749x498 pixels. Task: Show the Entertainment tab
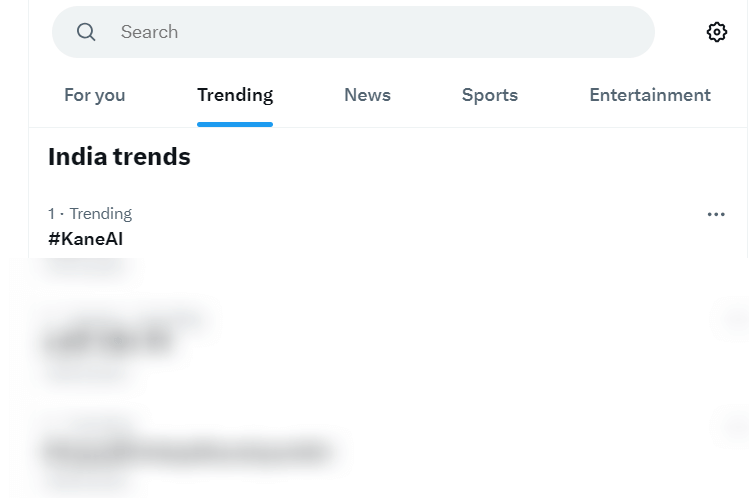[x=650, y=95]
